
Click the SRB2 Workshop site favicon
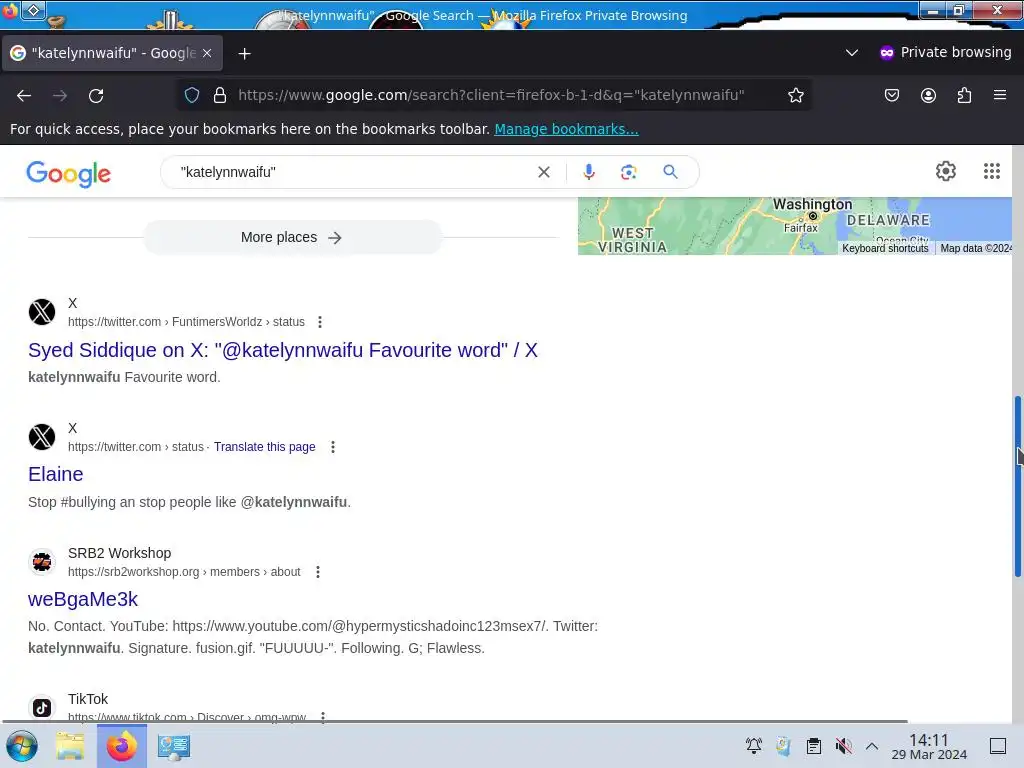[x=42, y=562]
